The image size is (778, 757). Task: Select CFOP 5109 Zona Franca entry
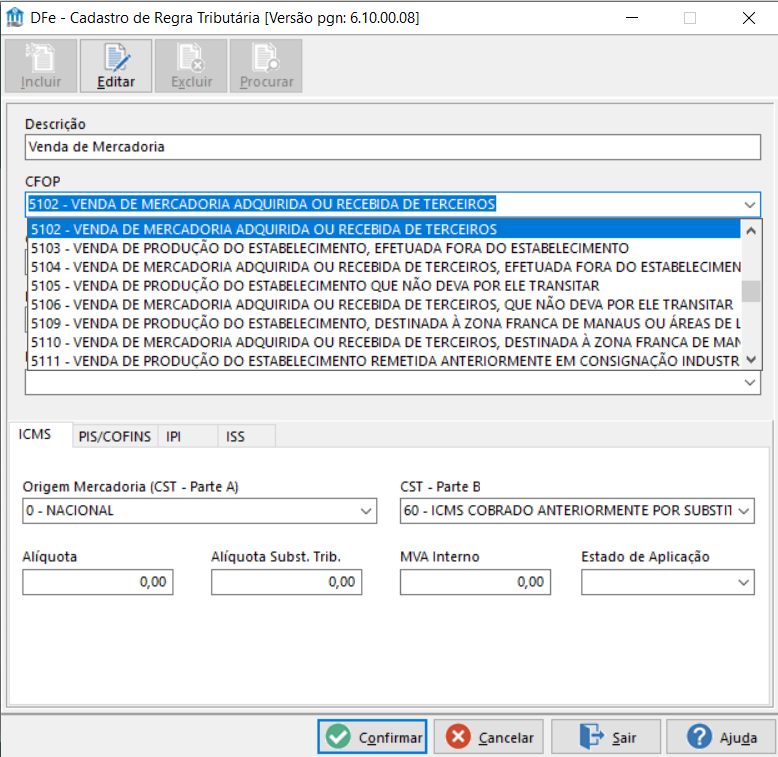click(x=384, y=323)
